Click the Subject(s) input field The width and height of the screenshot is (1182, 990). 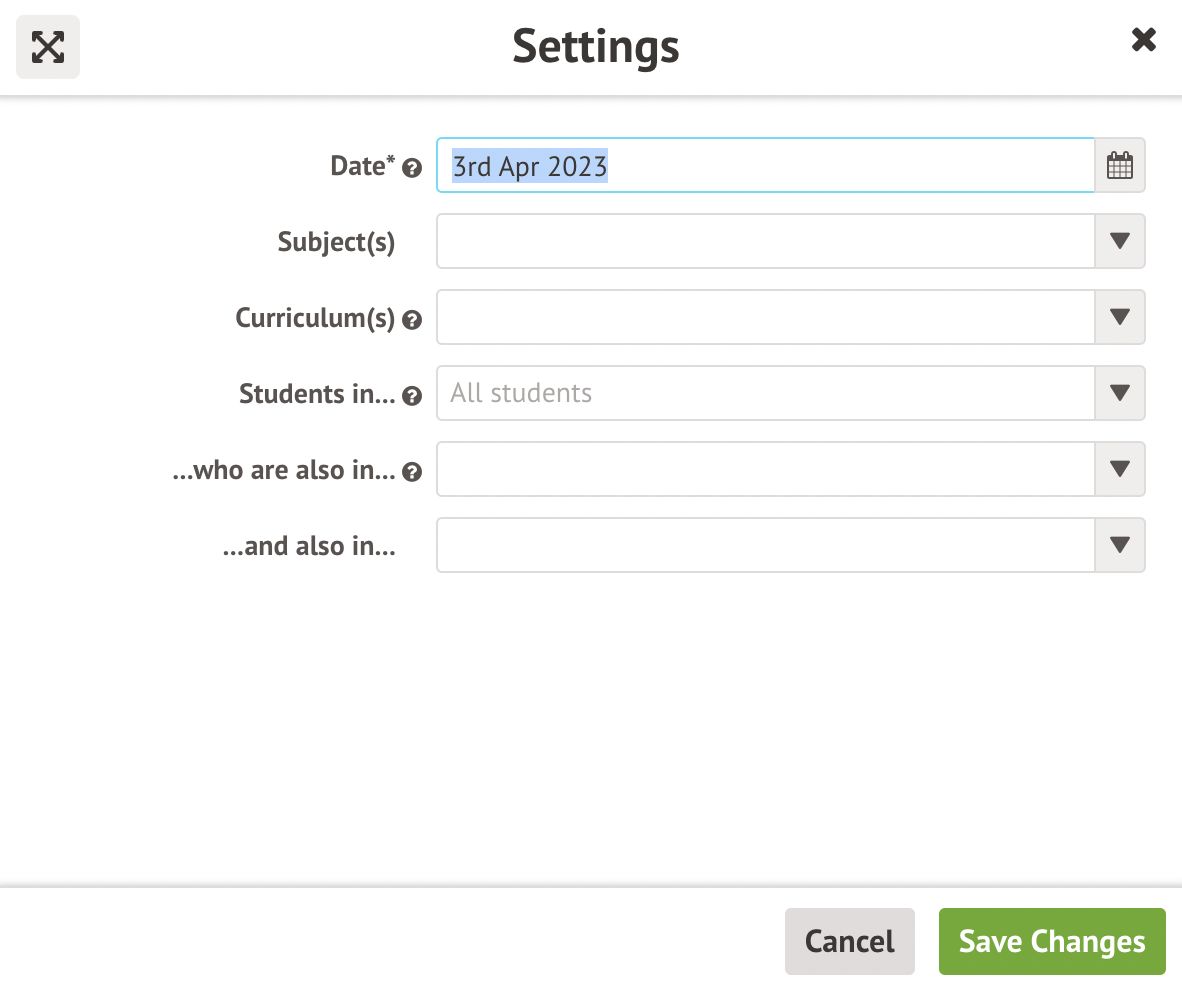click(765, 241)
